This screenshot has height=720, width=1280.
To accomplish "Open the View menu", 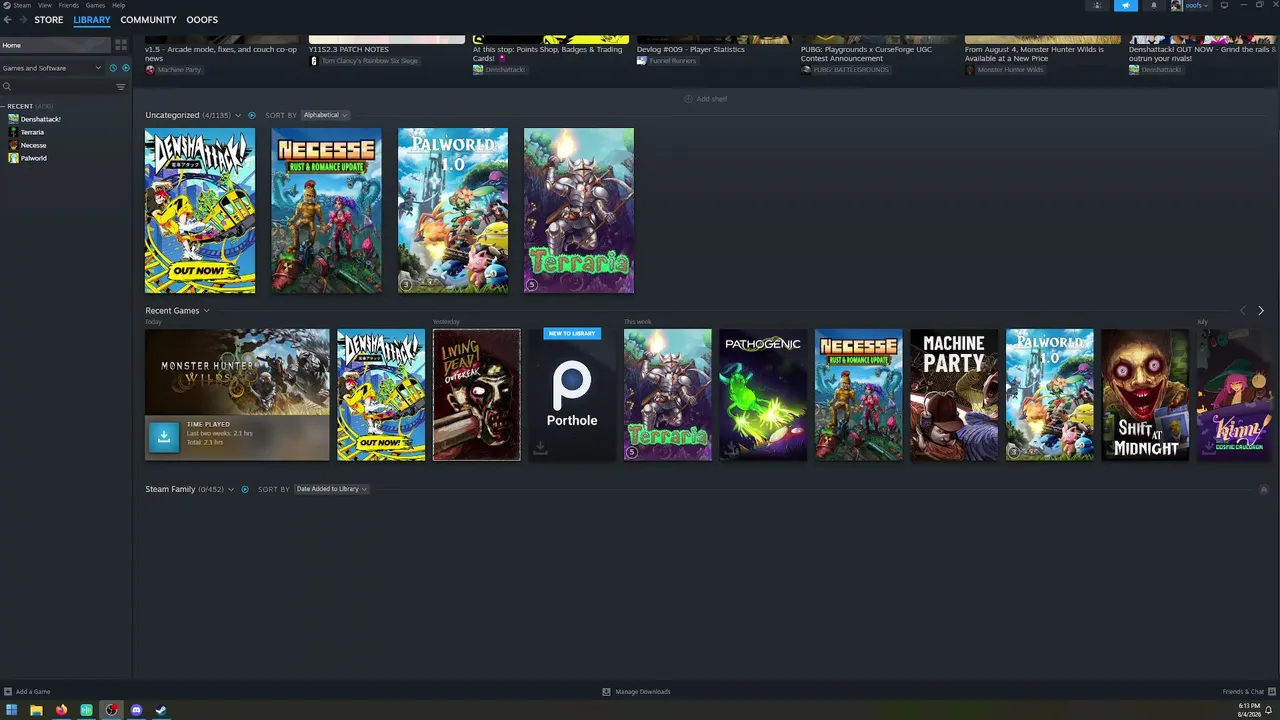I will [45, 5].
